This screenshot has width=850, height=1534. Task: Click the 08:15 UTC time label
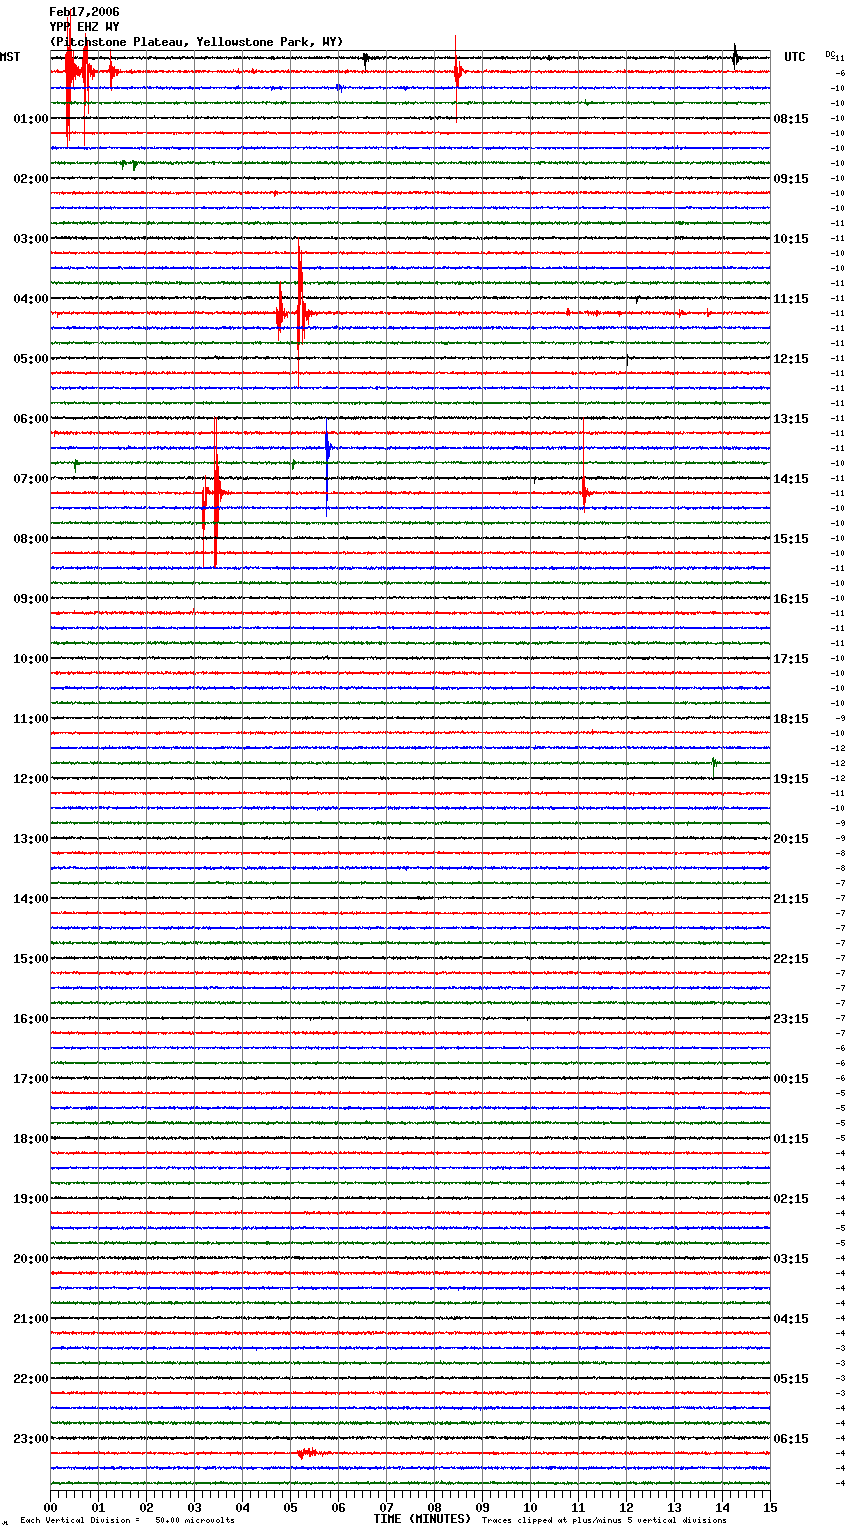(791, 119)
